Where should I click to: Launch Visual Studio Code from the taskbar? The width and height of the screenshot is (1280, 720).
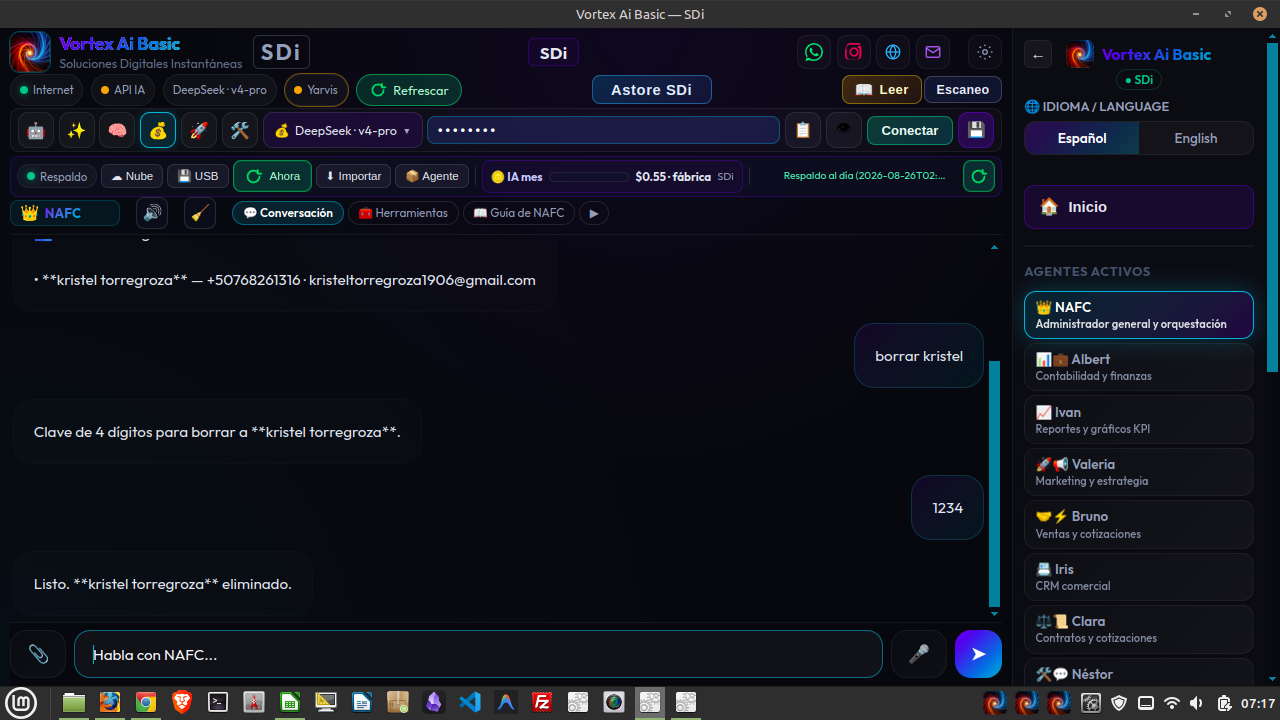(470, 702)
